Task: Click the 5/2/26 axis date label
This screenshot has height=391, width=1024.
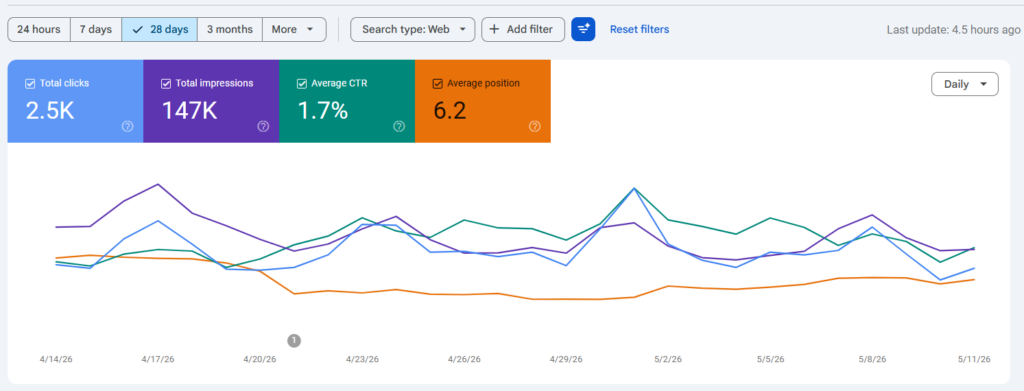Action: pos(669,360)
